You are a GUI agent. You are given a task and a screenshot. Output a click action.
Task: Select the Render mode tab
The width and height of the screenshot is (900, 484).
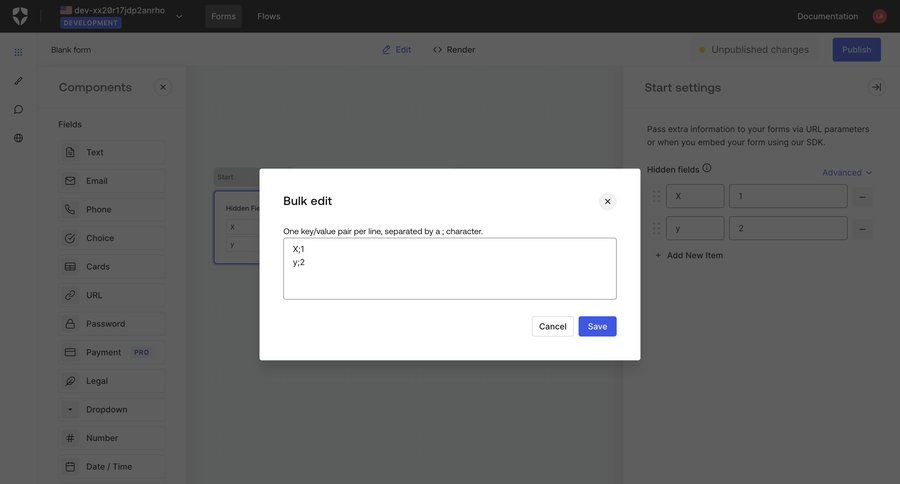[454, 49]
